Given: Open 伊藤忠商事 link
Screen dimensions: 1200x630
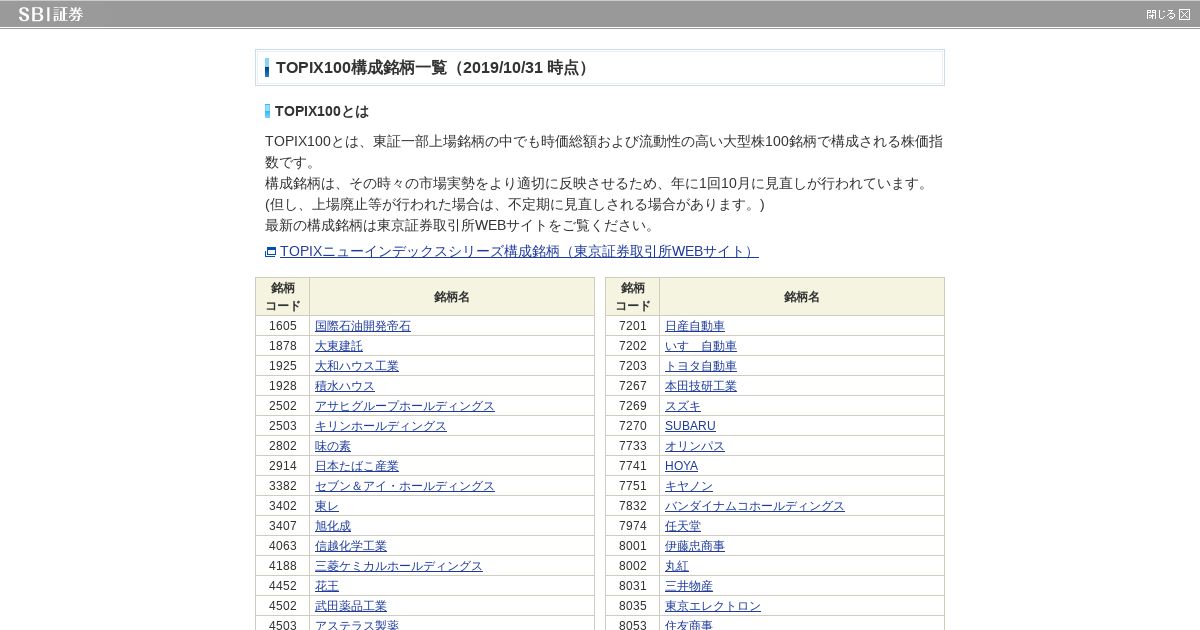Looking at the screenshot, I should tap(695, 546).
